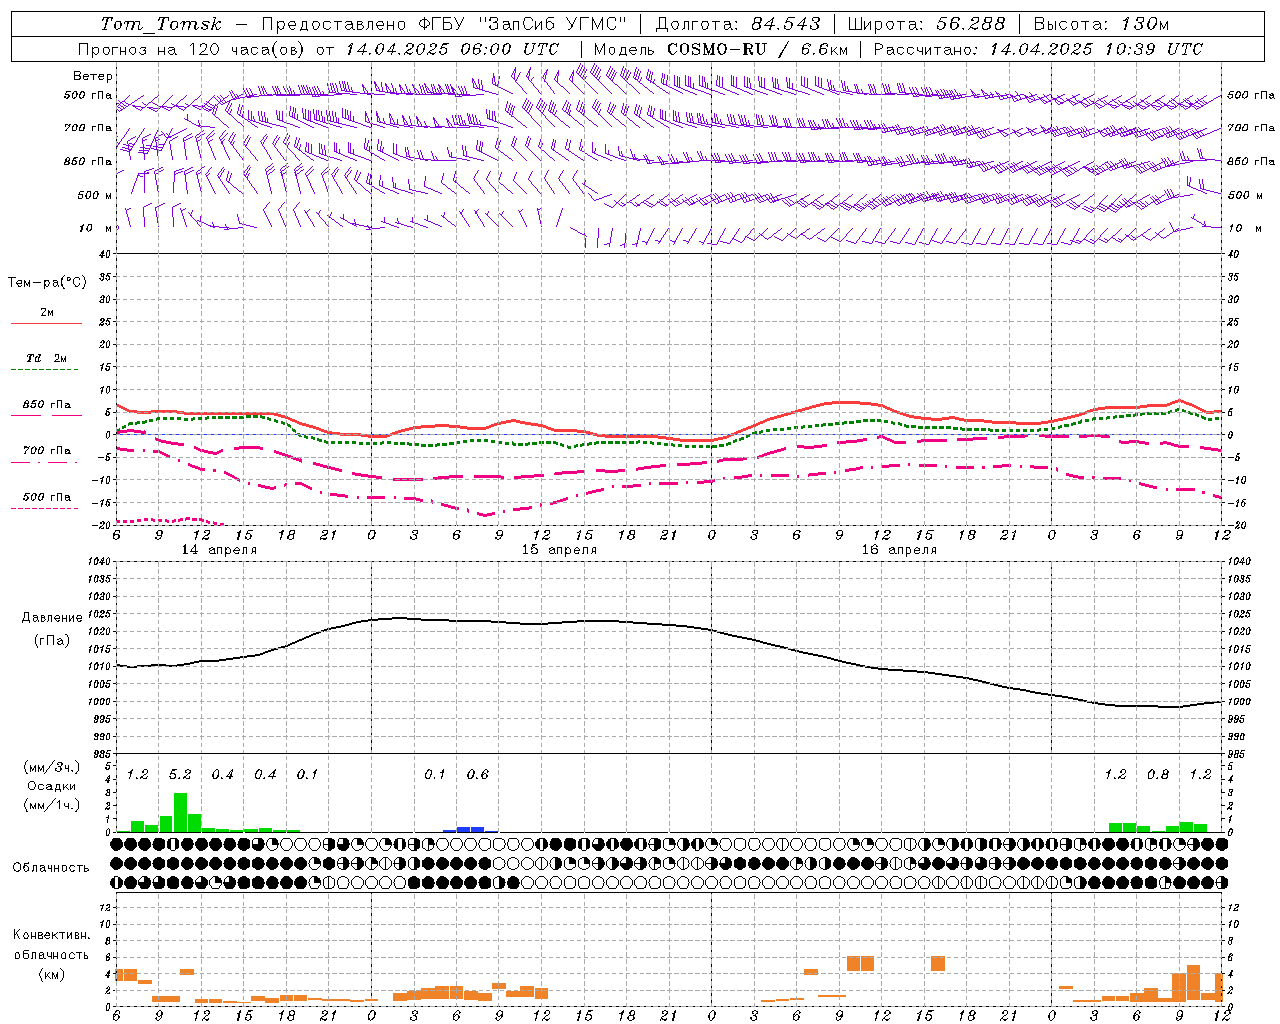1280x1024 pixels.
Task: Click the "Тем-ра(°C)" axis label
Action: tap(47, 283)
